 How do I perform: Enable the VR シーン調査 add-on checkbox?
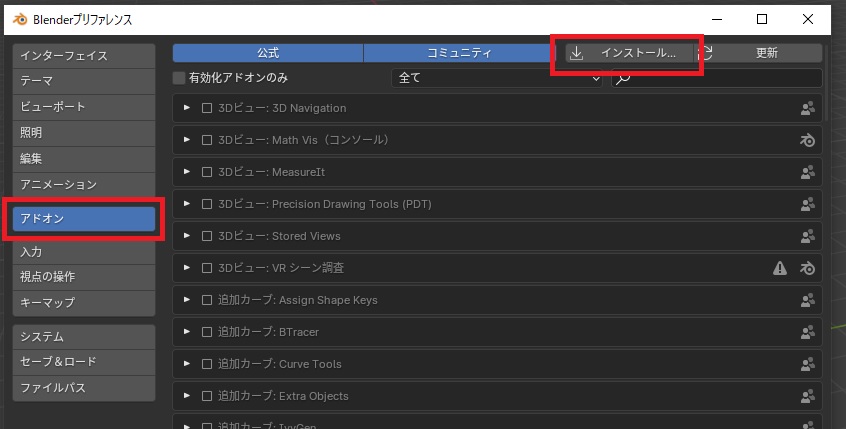[207, 268]
